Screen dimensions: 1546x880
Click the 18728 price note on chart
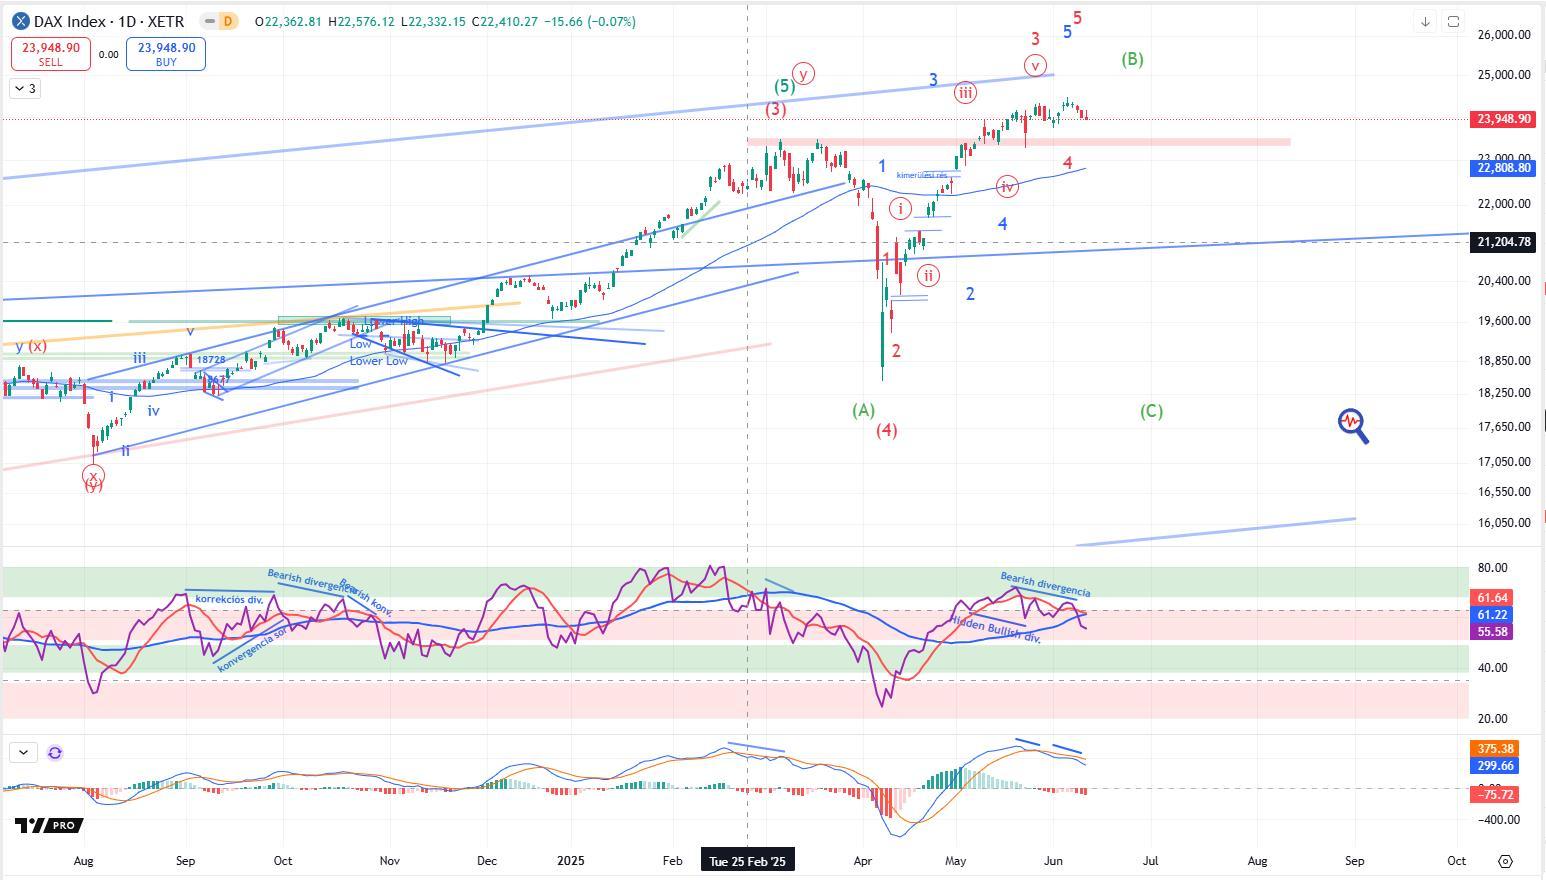tap(211, 359)
